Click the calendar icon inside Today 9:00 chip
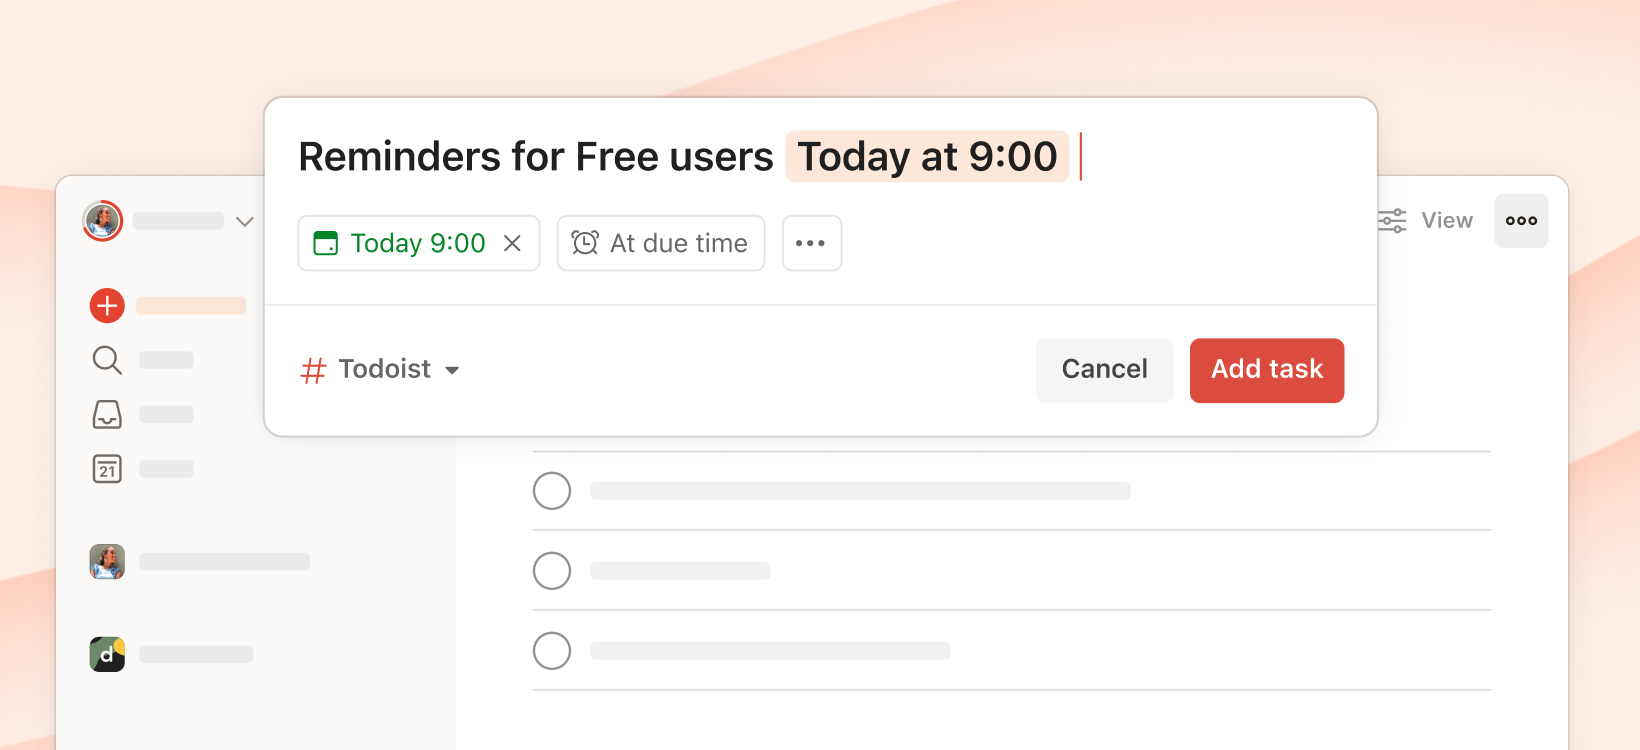The image size is (1640, 750). coord(325,242)
